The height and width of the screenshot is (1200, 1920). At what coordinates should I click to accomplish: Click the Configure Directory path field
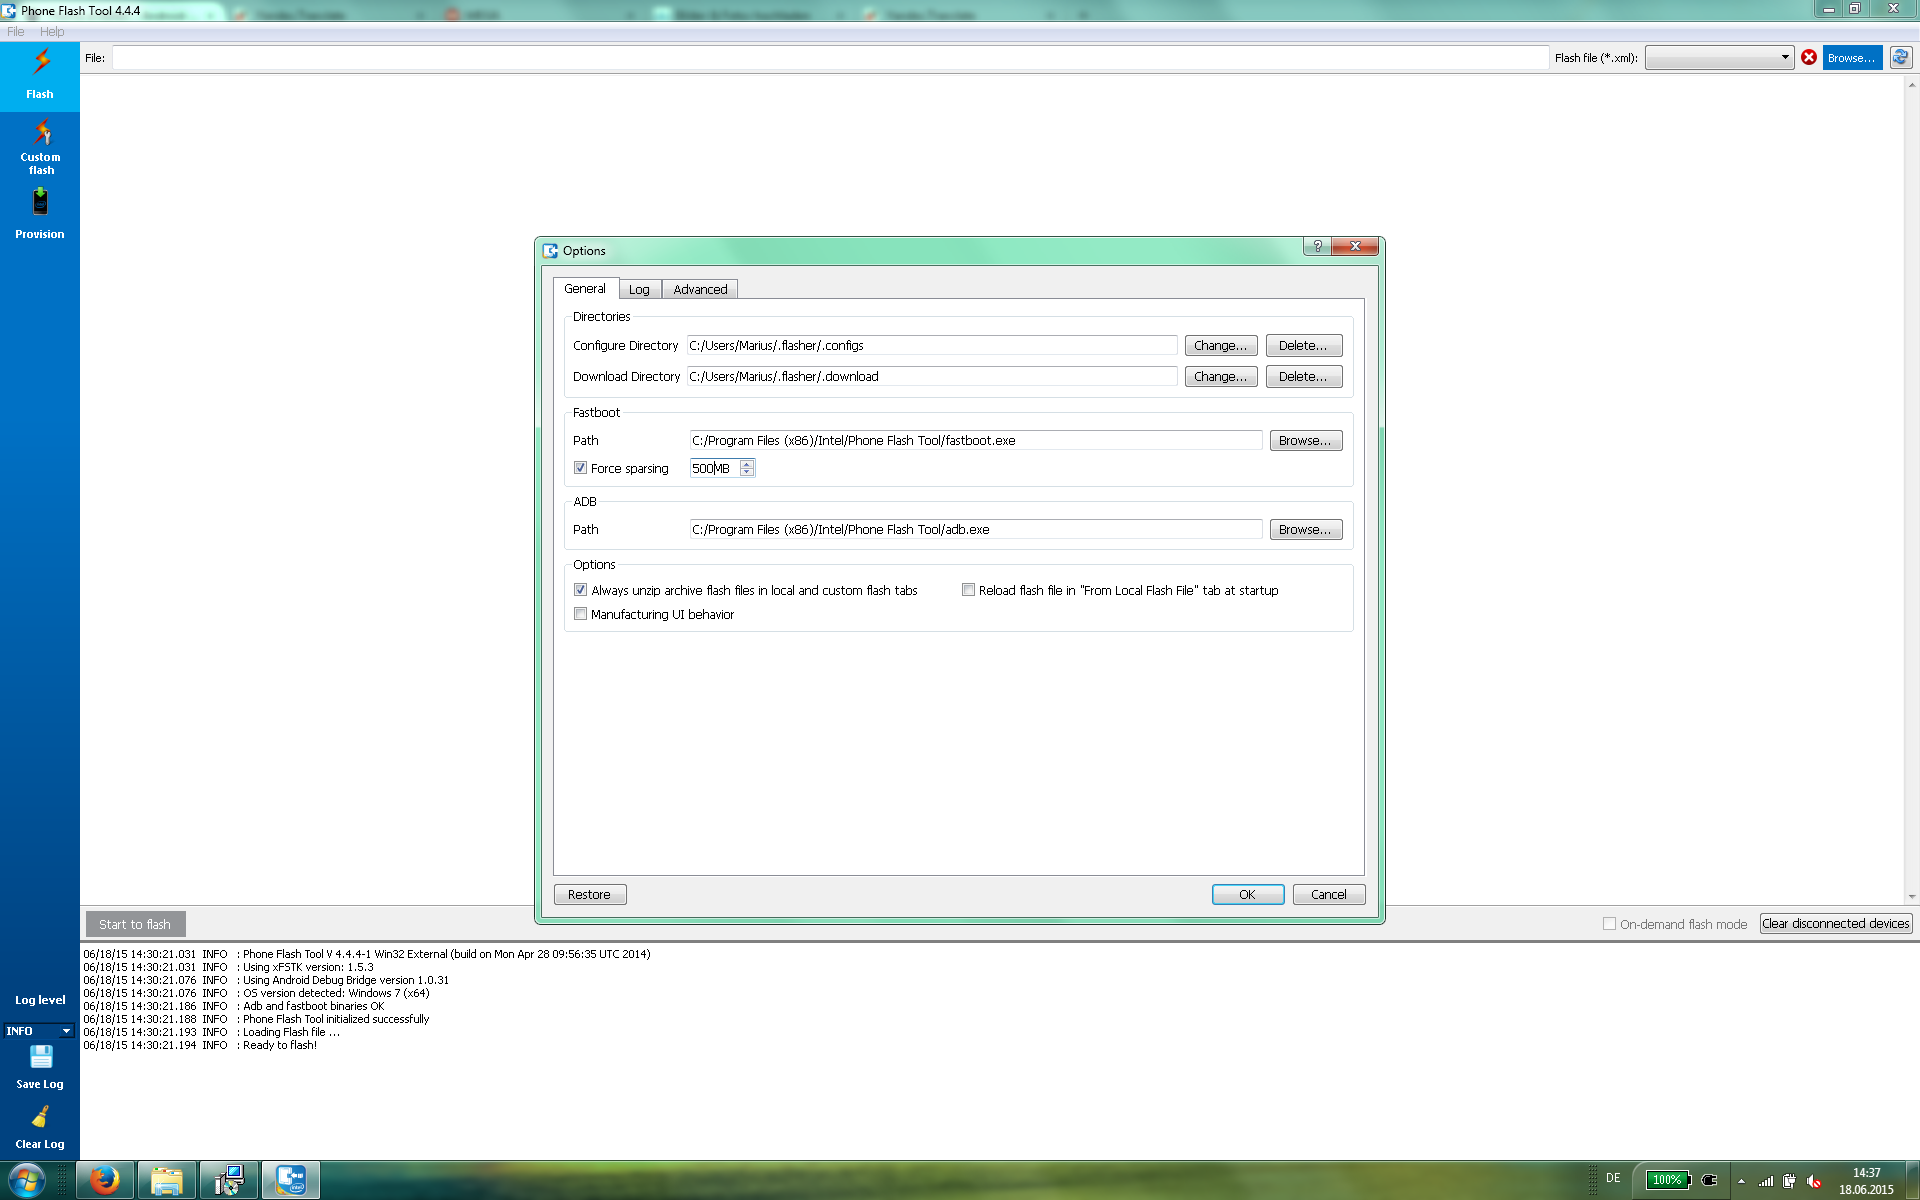point(932,346)
